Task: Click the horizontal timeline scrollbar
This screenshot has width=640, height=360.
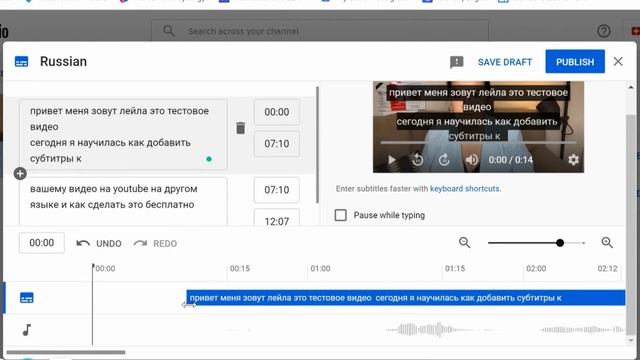Action: point(66,352)
